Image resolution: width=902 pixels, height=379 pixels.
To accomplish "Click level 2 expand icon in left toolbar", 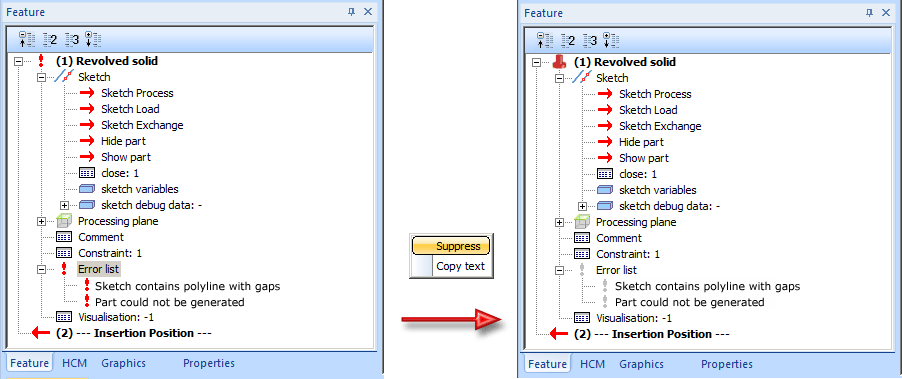I will point(50,39).
